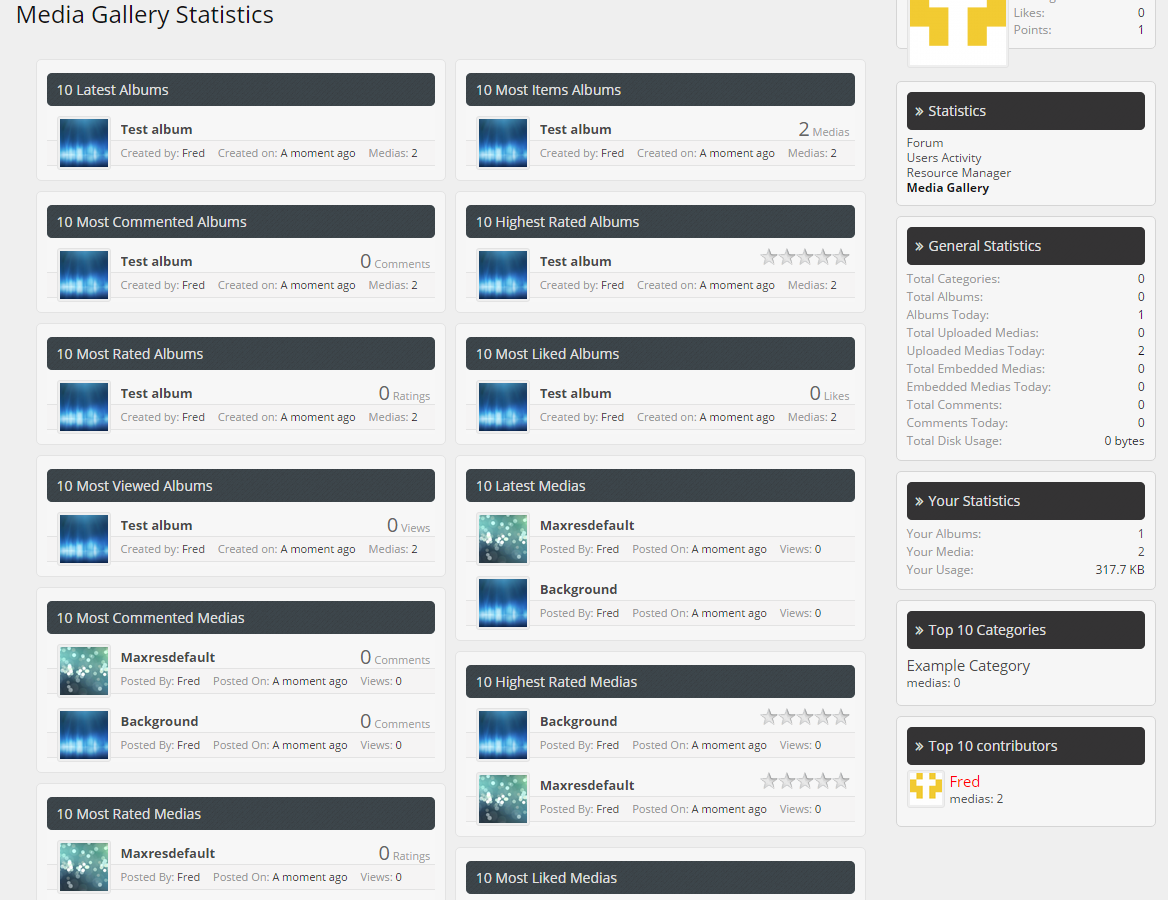1168x900 pixels.
Task: Open the Example Category link
Action: coord(968,665)
